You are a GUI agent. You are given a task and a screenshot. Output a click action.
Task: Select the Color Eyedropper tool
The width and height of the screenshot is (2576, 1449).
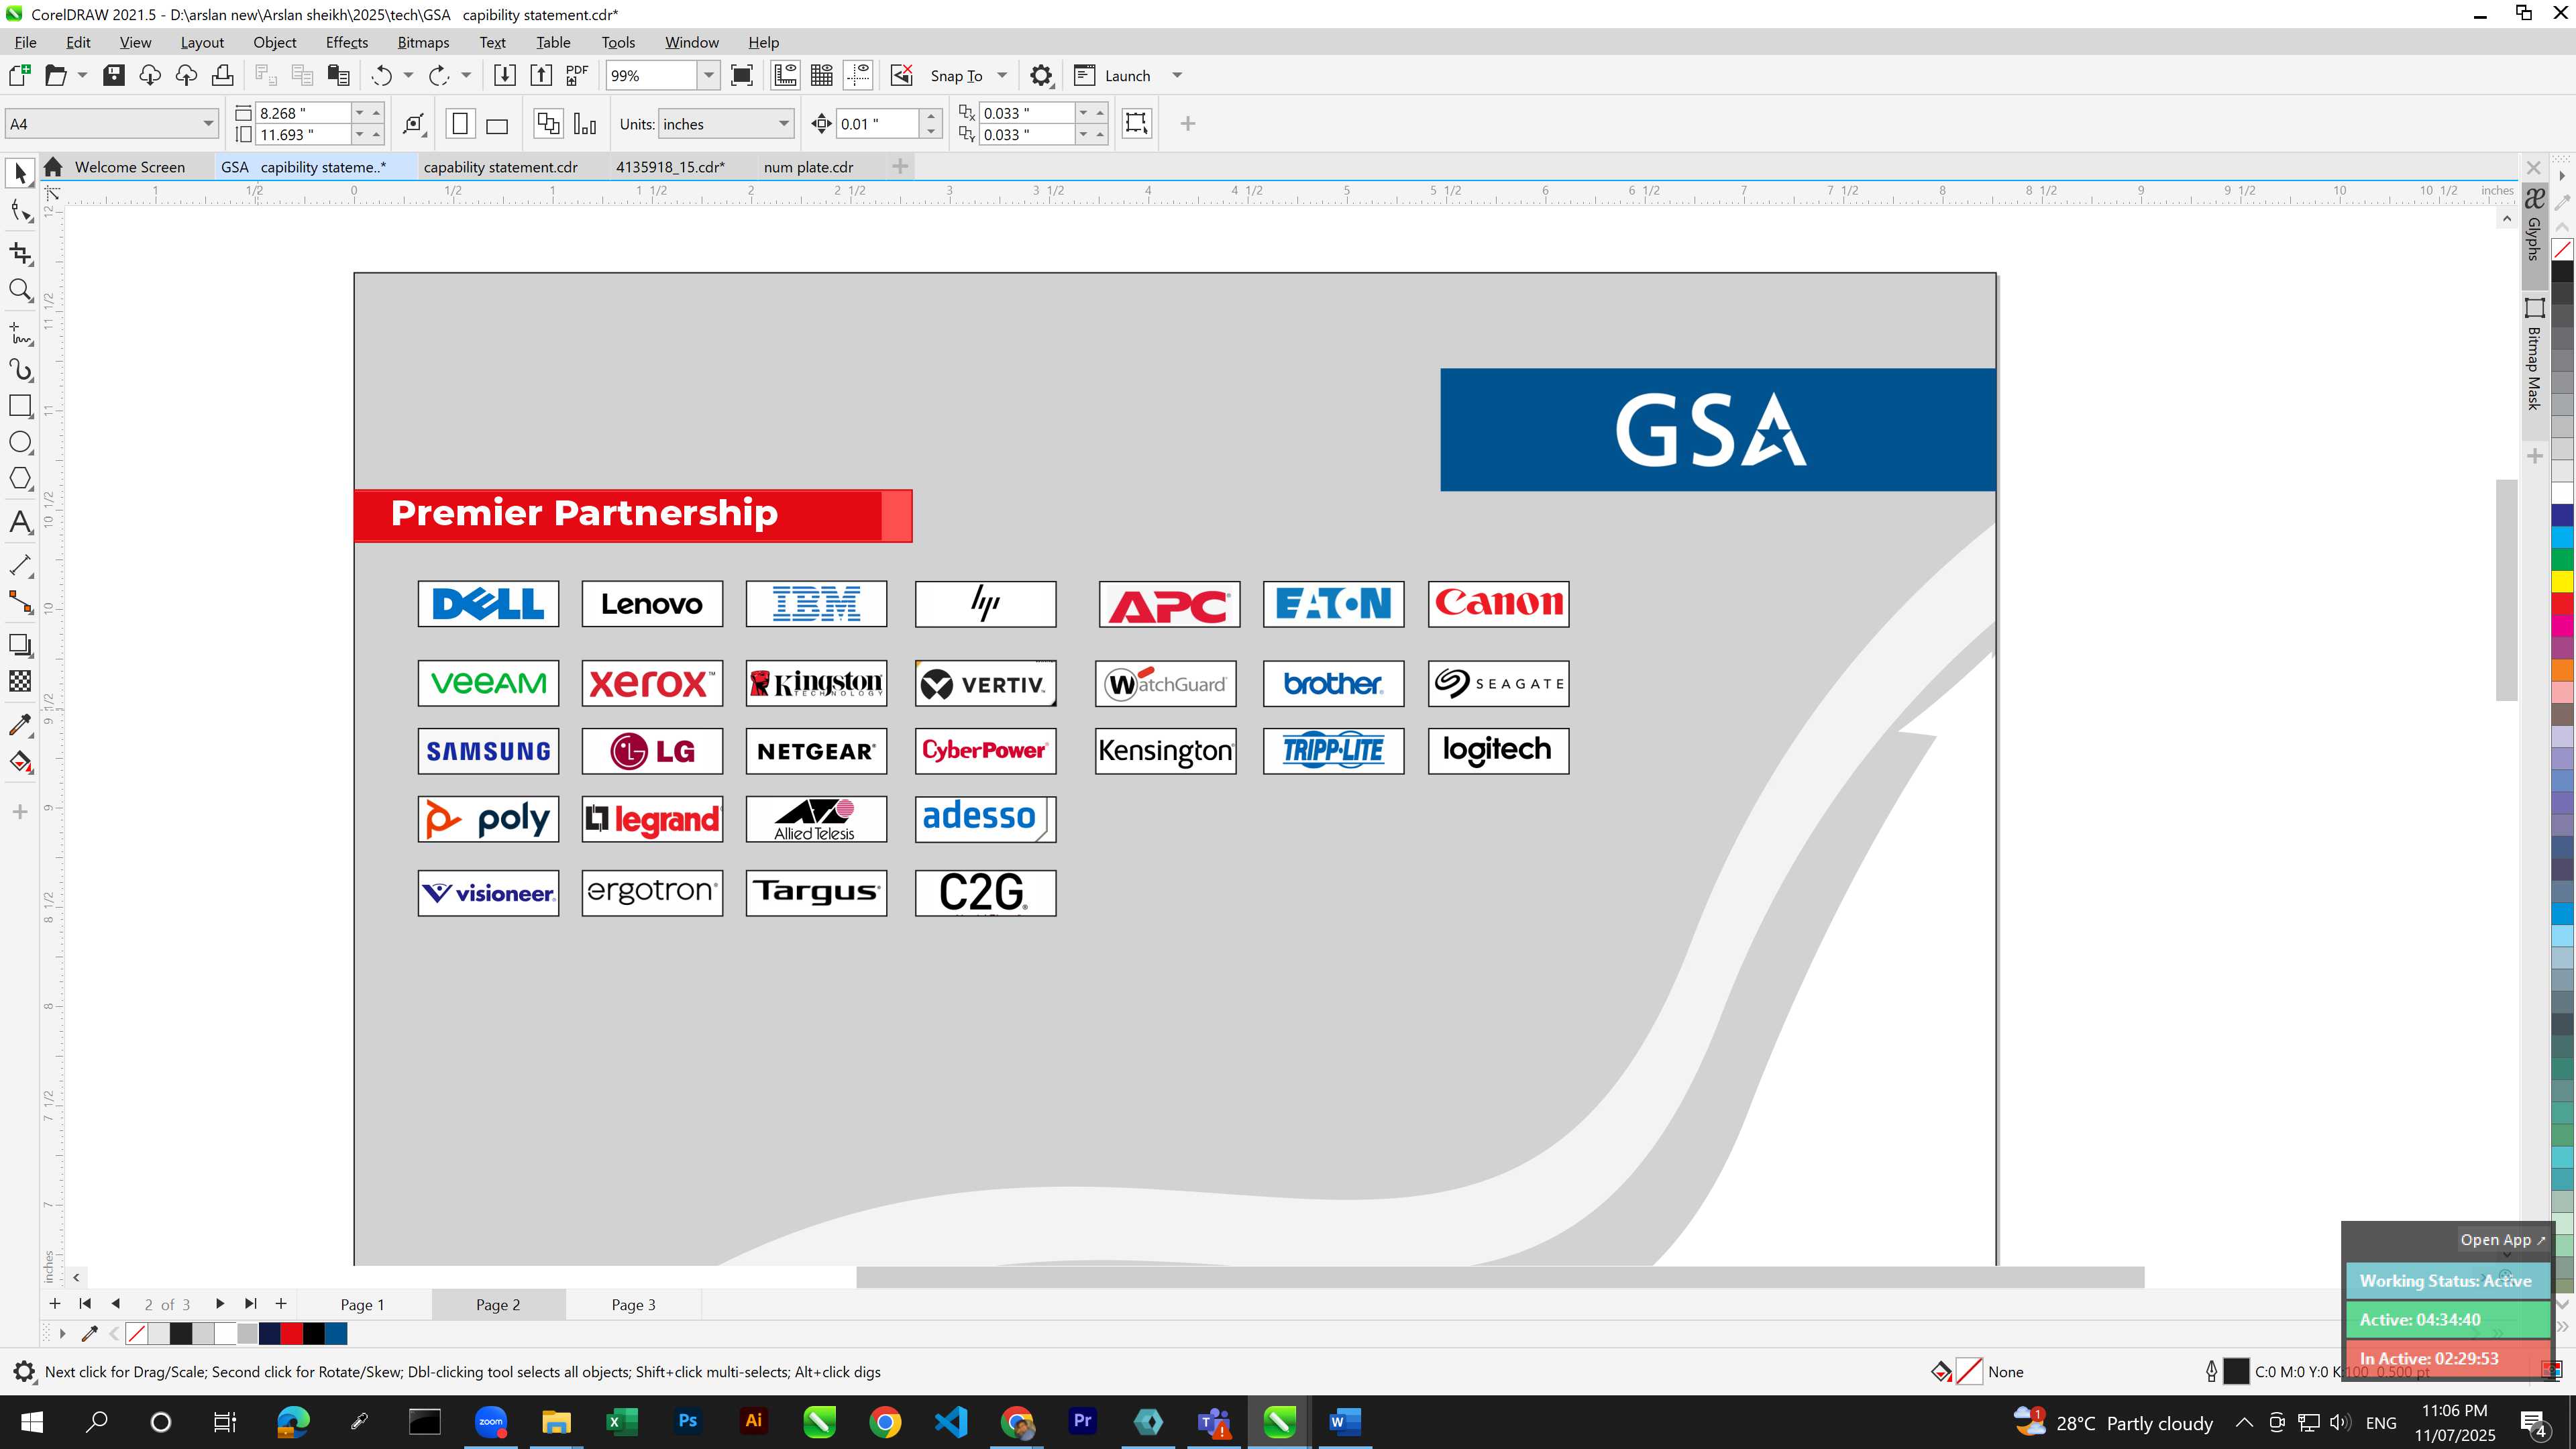coord(20,725)
